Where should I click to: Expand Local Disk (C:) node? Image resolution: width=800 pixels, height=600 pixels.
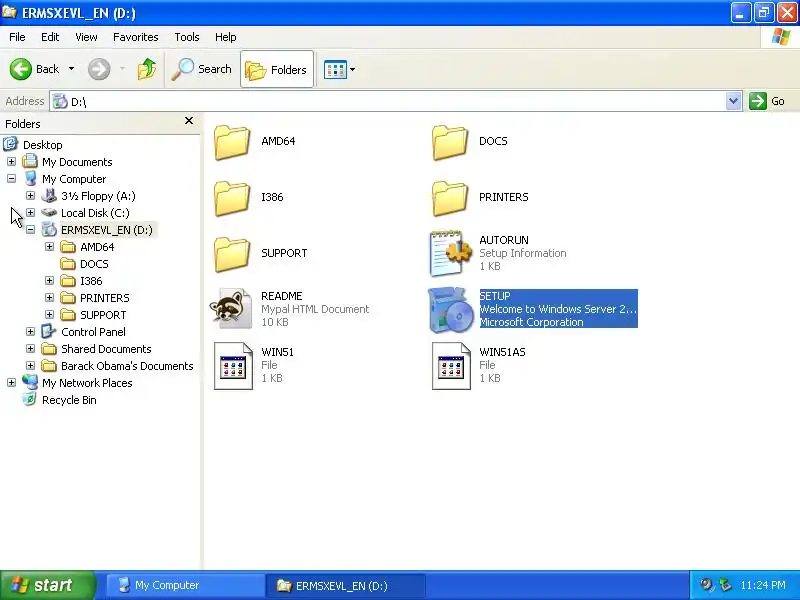[30, 212]
